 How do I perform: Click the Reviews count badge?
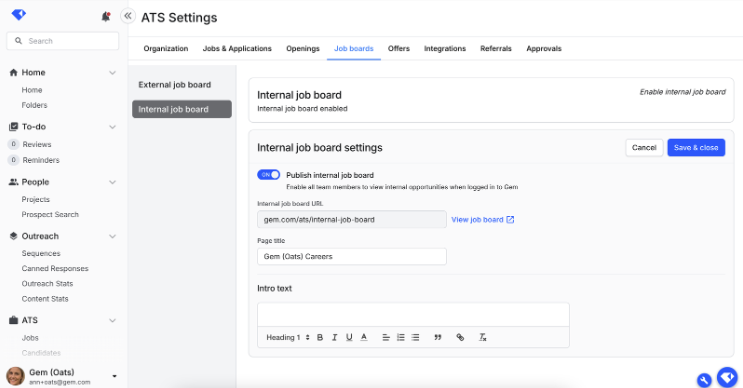click(13, 144)
